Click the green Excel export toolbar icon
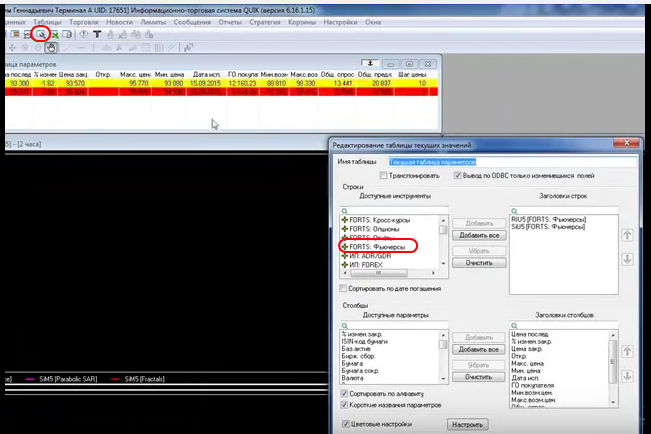 click(x=54, y=34)
